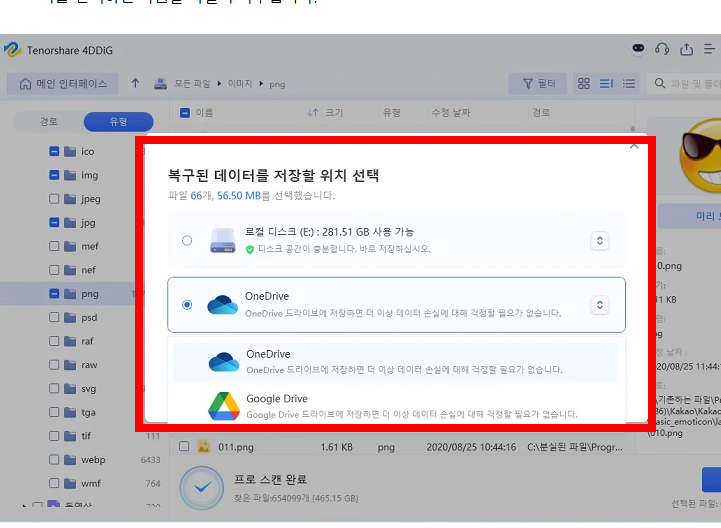Screen dimensions: 721x528
Task: Open the svg folder in tree
Action: click(89, 389)
